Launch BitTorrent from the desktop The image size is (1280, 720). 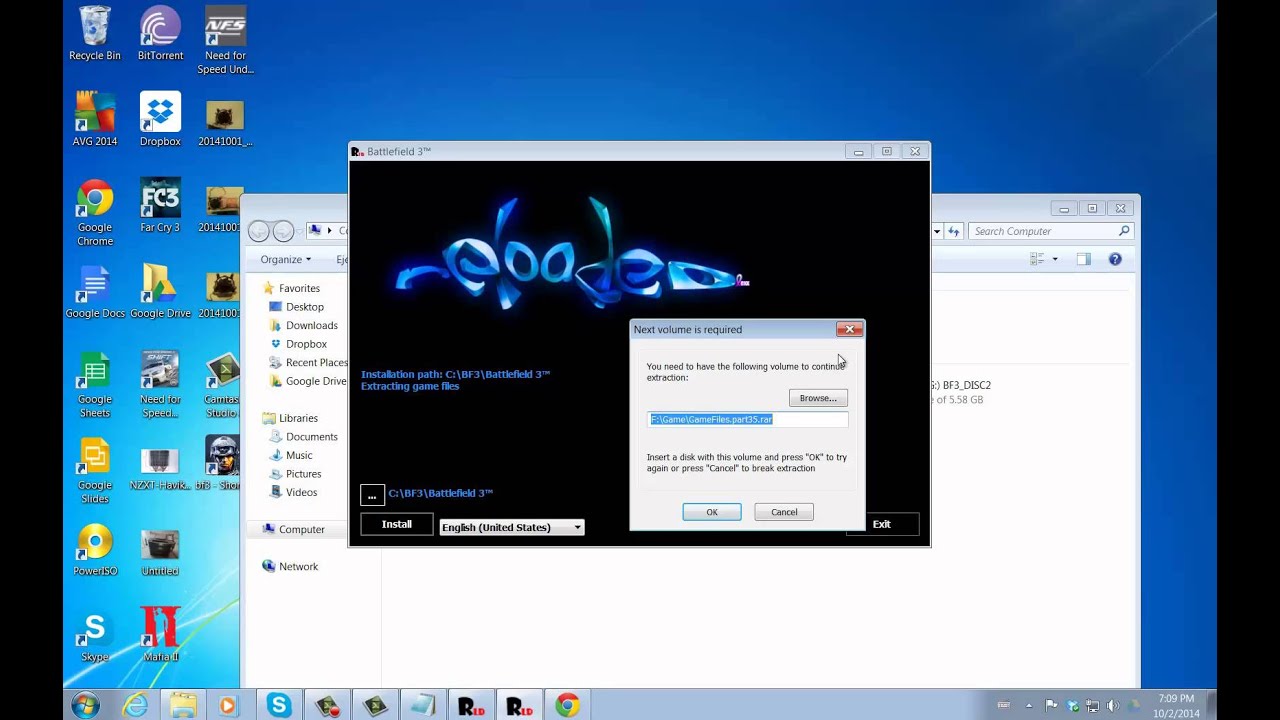pyautogui.click(x=160, y=34)
